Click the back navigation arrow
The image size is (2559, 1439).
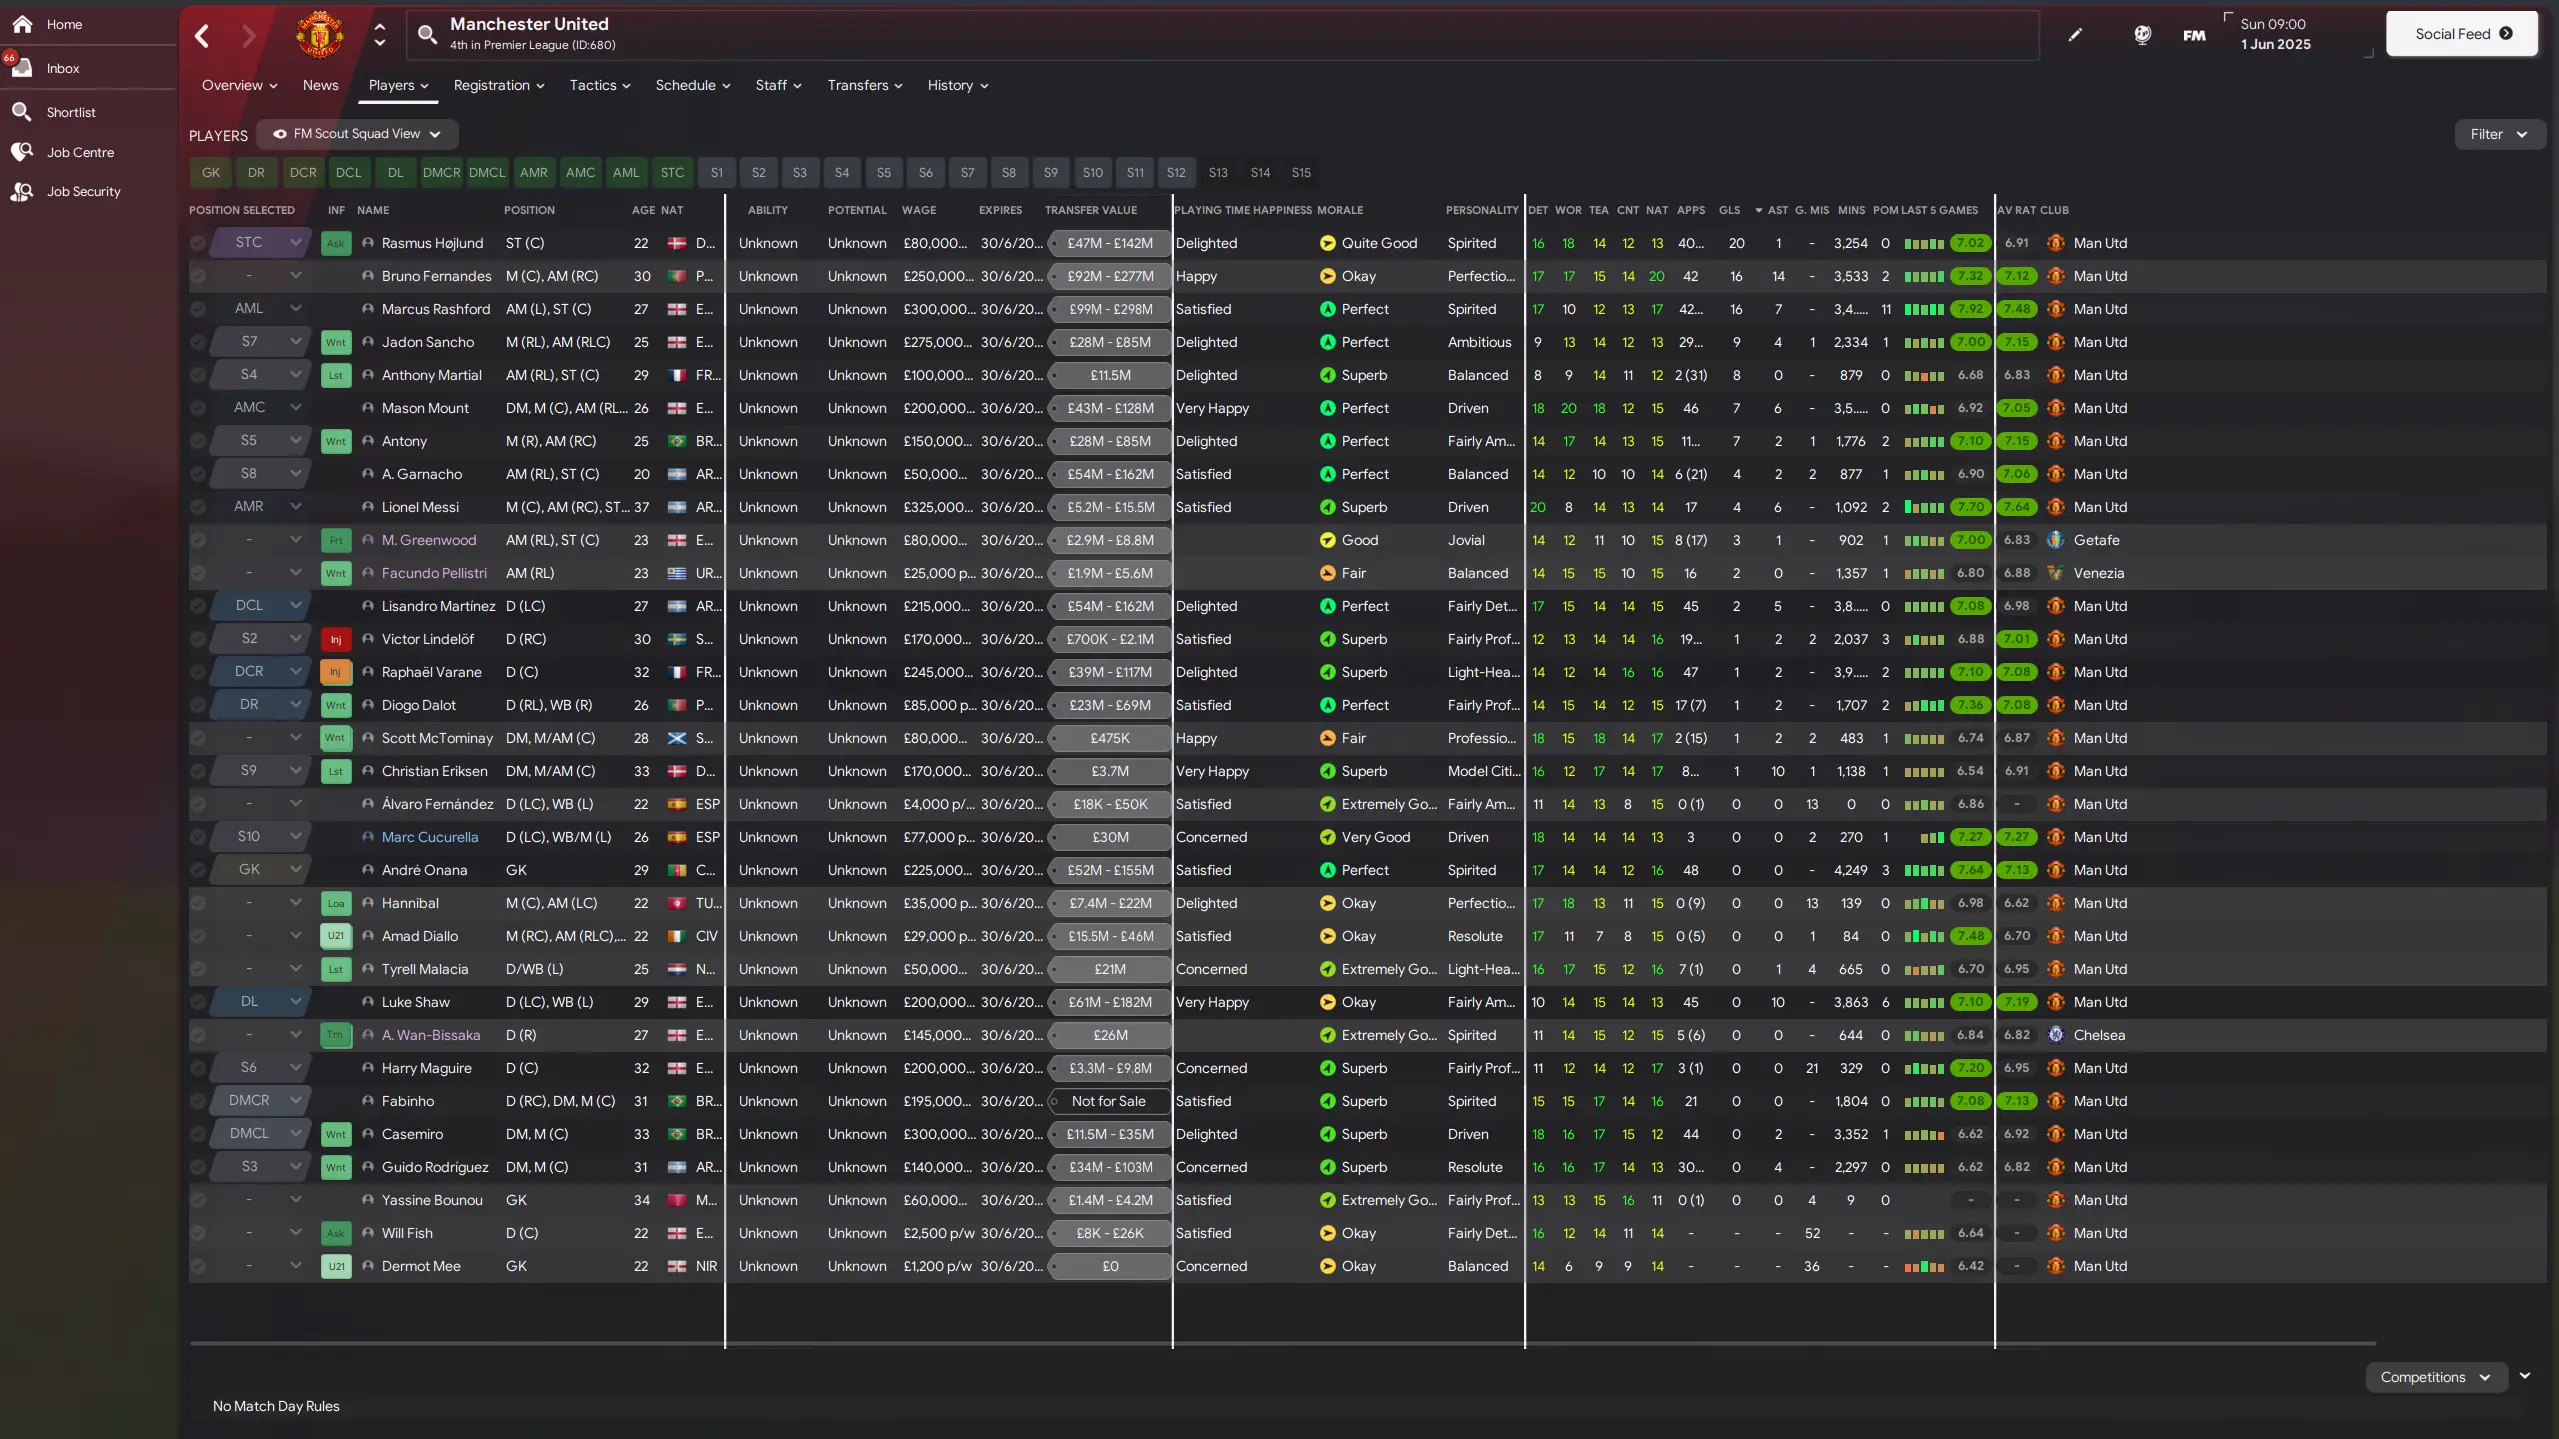click(202, 36)
